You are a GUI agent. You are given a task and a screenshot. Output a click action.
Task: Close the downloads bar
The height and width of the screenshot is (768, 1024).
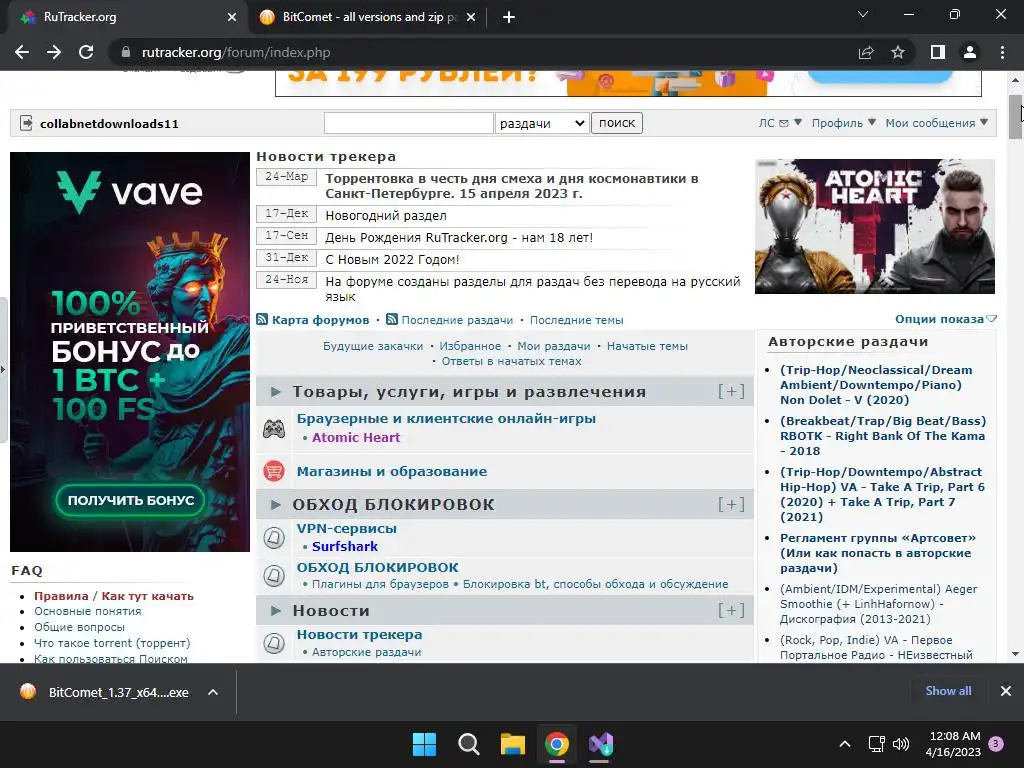click(1006, 691)
